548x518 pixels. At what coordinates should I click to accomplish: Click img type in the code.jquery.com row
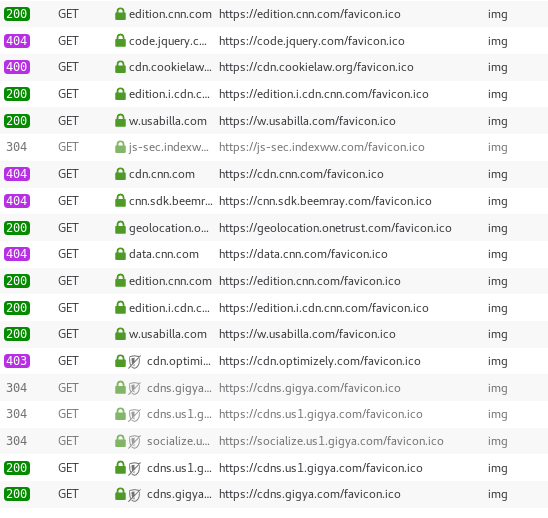coord(498,41)
